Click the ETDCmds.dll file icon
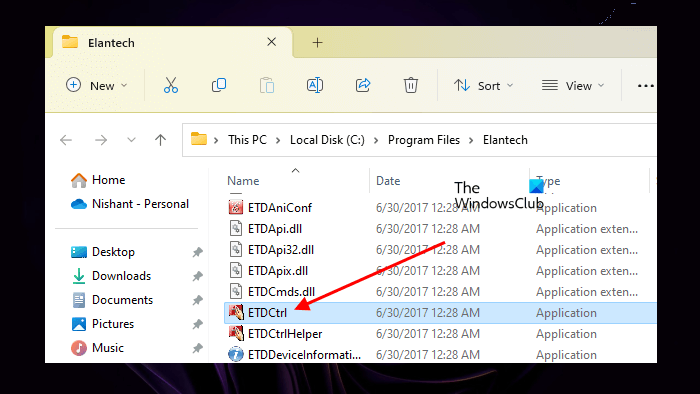The image size is (700, 394). coord(236,291)
